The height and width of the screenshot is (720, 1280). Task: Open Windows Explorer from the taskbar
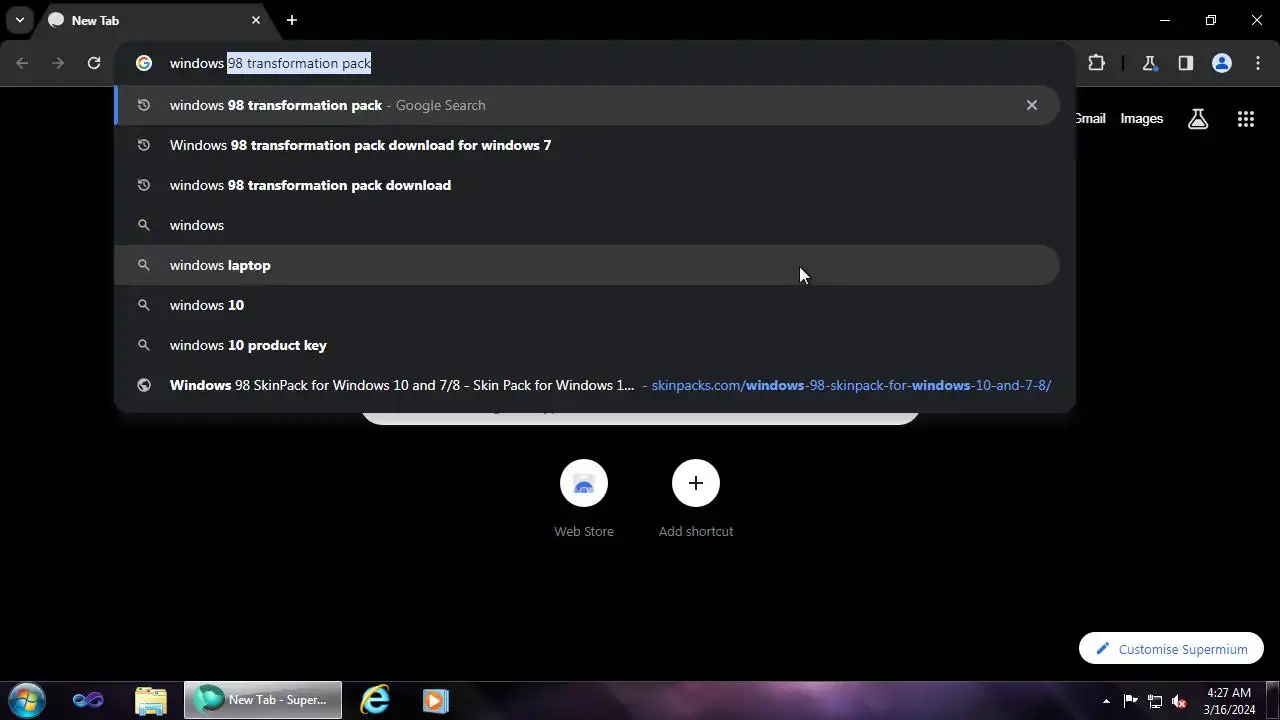pos(150,700)
